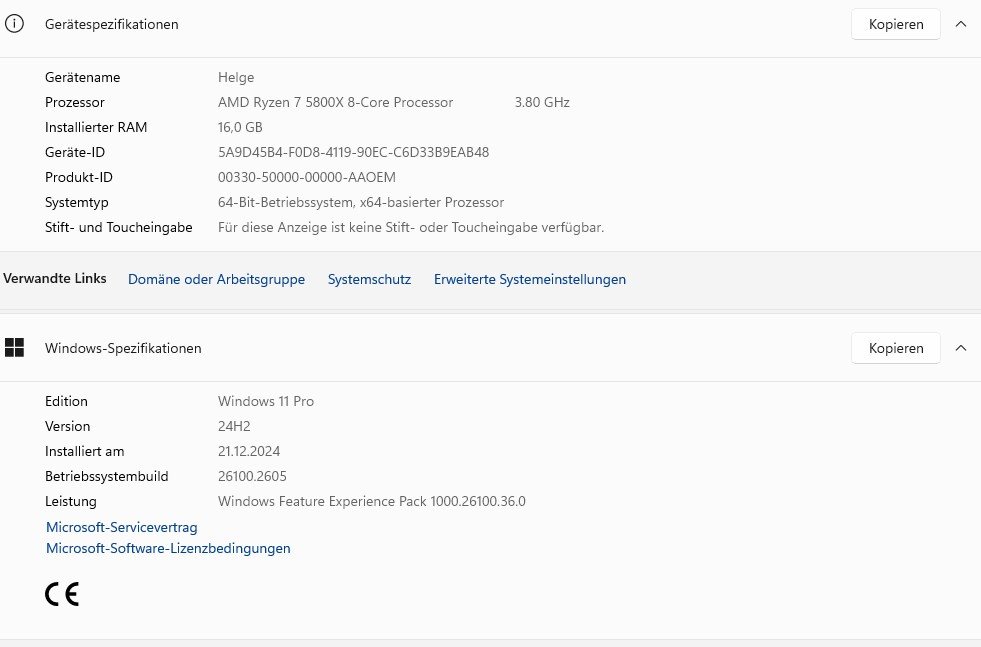Click the Geräte-ID label

tap(75, 152)
